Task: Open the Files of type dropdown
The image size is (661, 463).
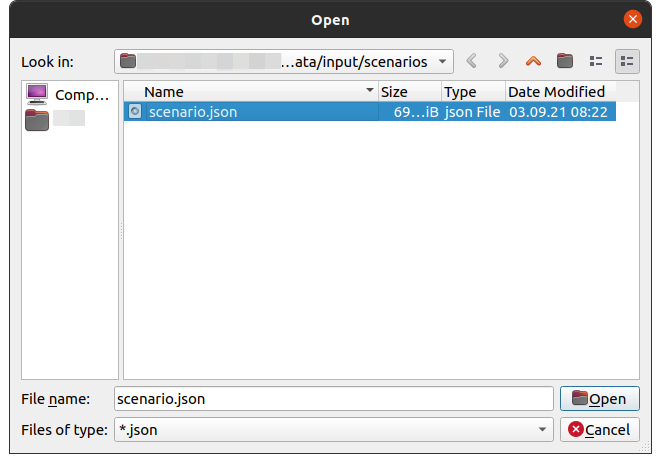Action: (542, 429)
